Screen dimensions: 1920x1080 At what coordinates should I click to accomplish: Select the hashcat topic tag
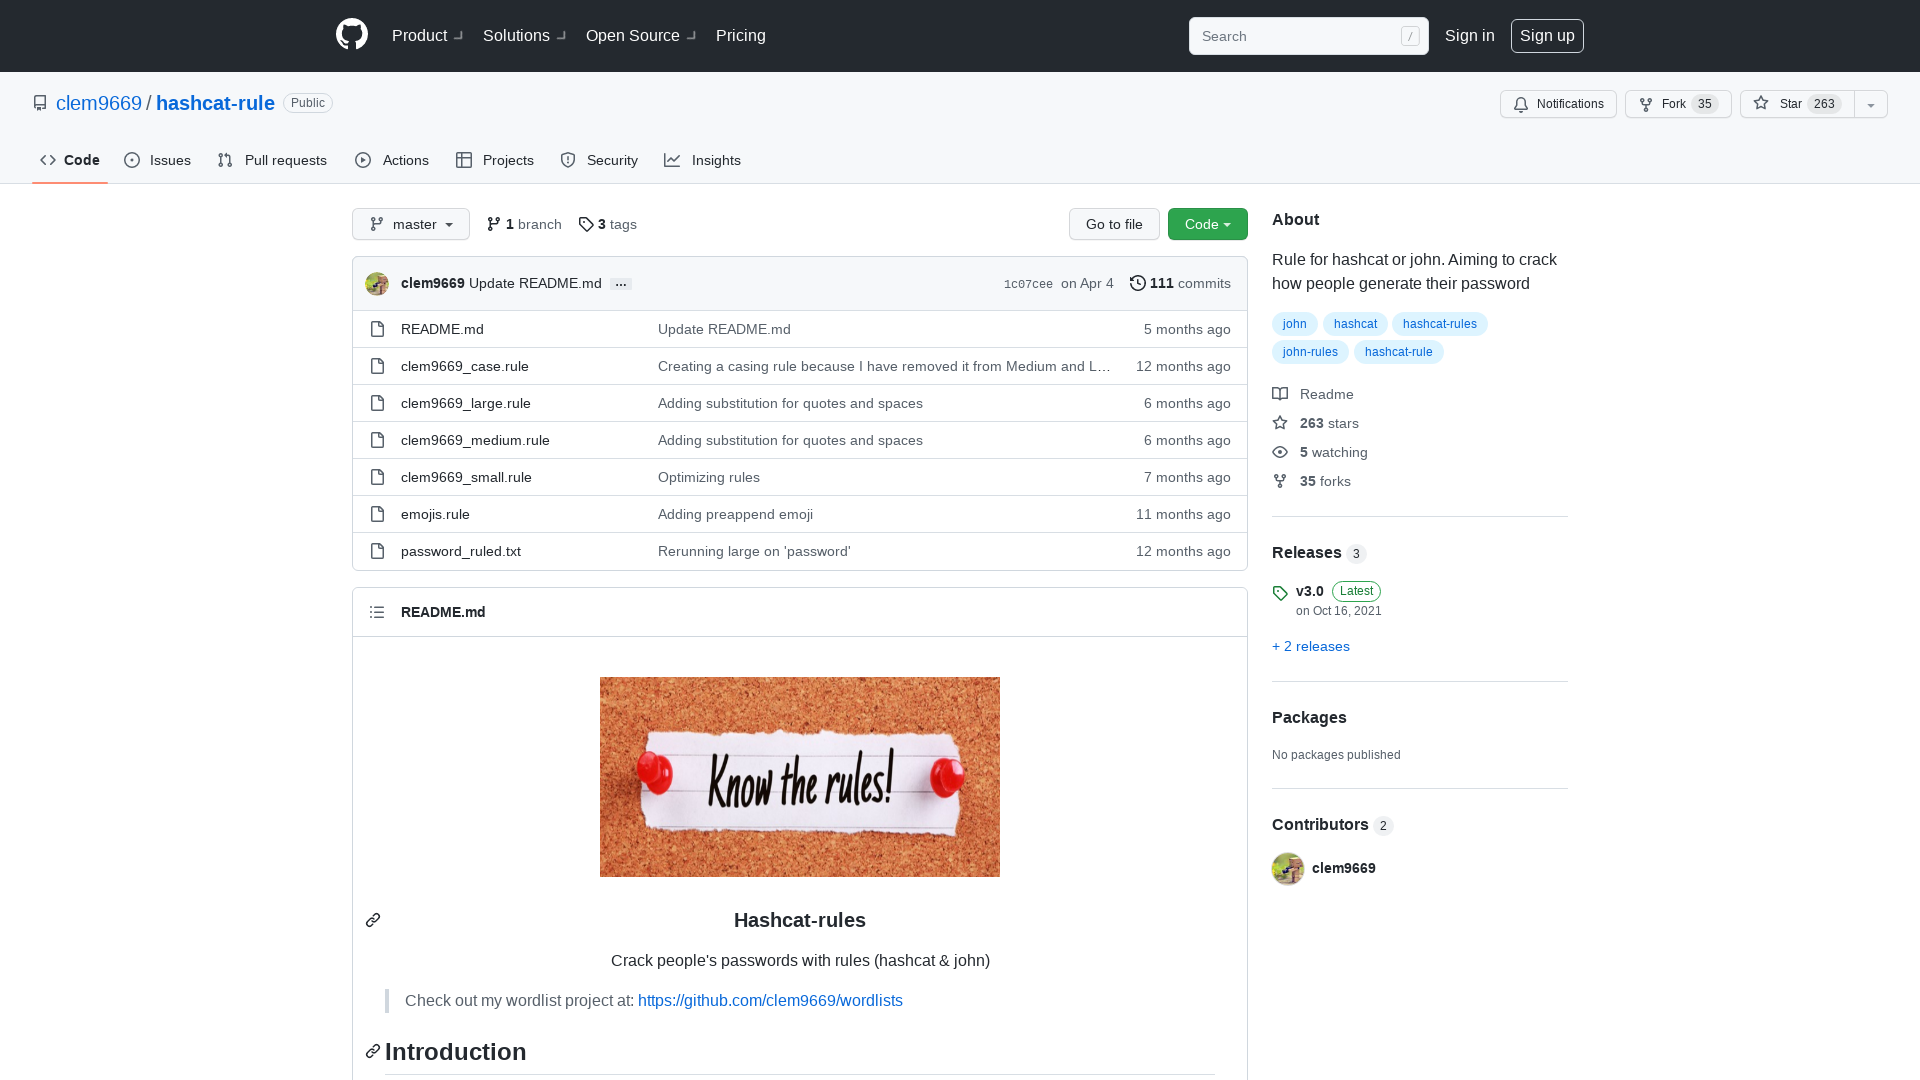coord(1355,324)
